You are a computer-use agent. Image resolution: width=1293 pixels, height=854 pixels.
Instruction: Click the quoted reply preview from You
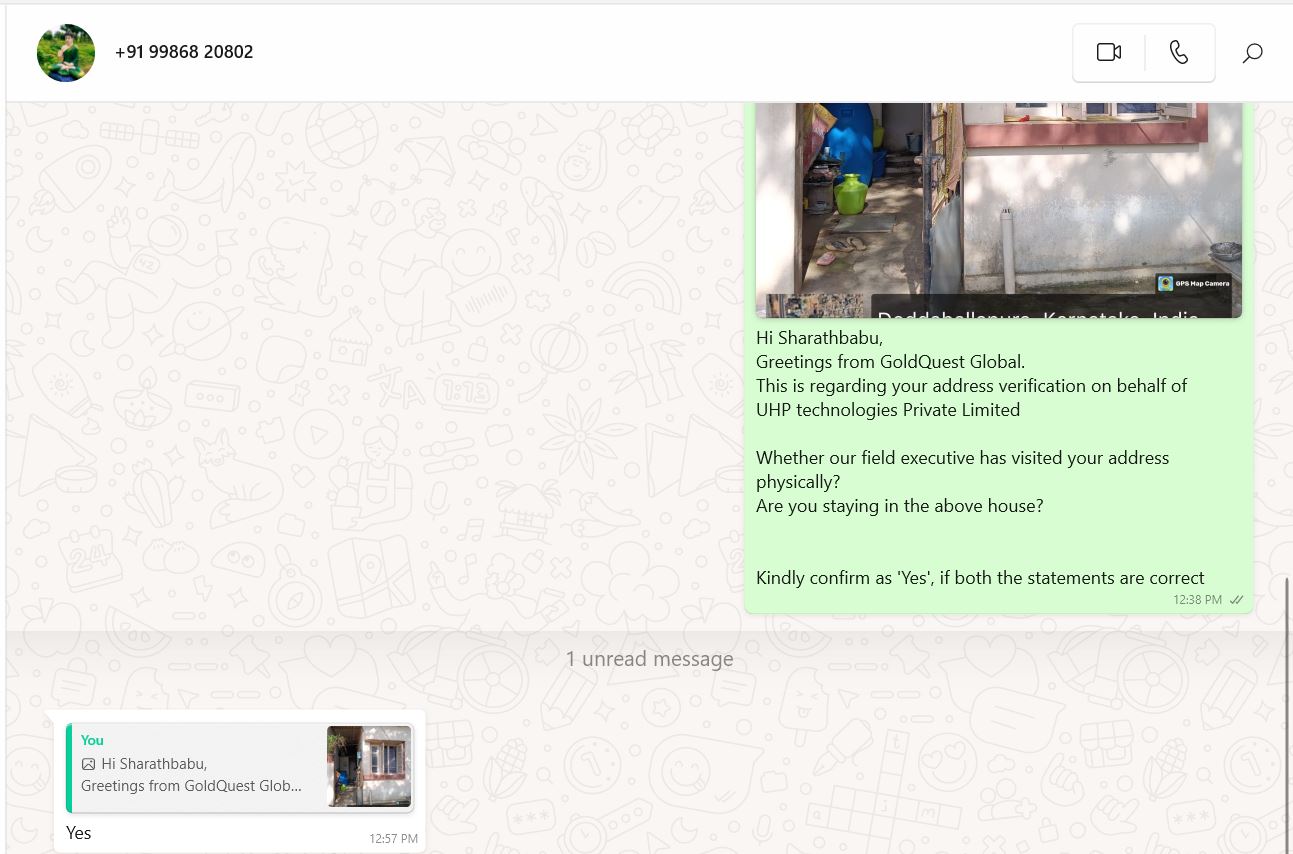click(x=239, y=767)
